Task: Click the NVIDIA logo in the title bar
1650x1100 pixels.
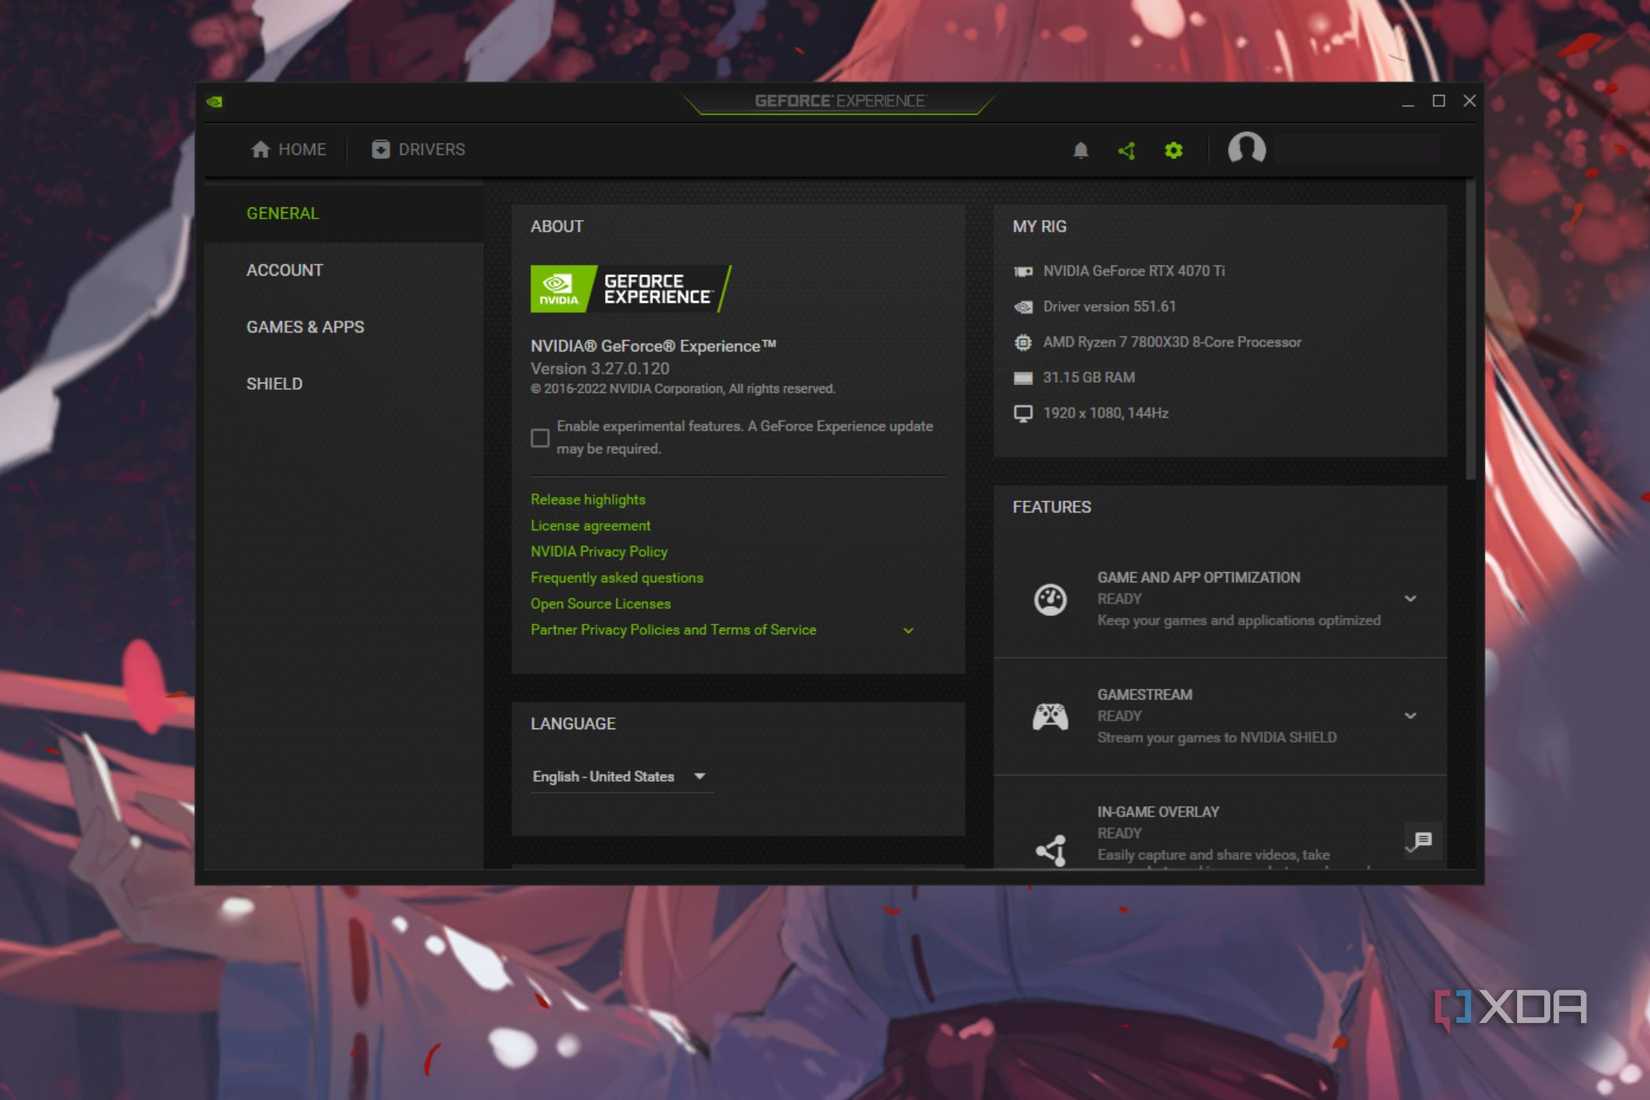Action: [214, 101]
